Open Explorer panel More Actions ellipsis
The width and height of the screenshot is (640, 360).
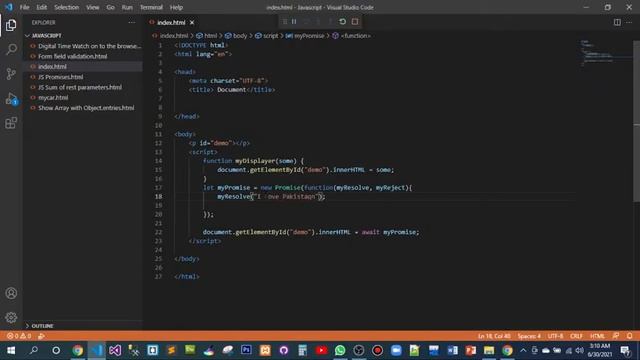point(131,22)
